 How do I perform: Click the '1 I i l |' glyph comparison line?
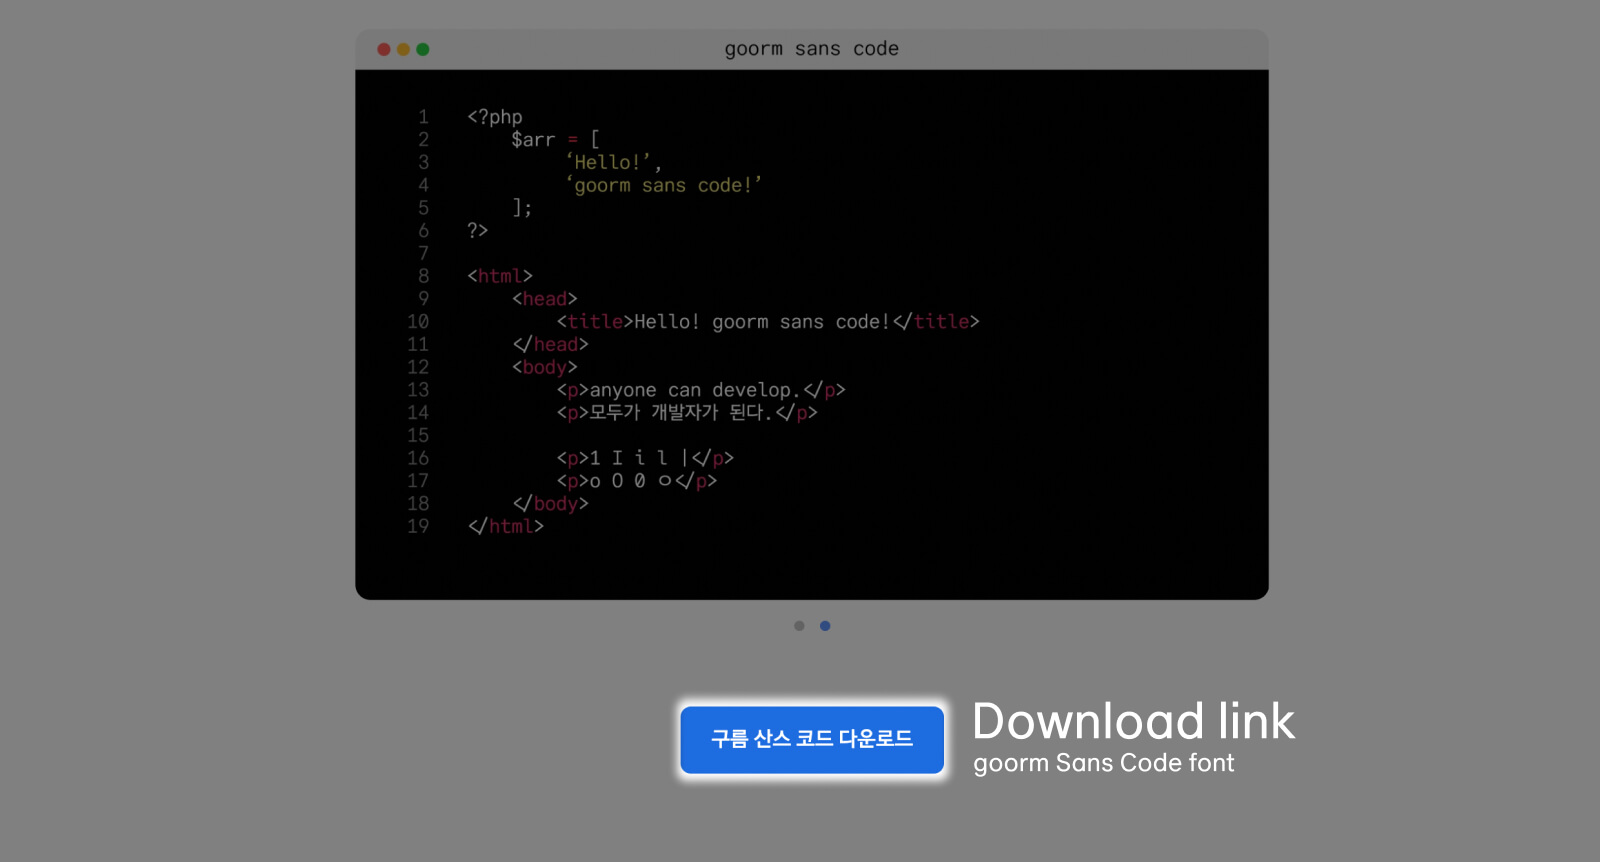645,458
